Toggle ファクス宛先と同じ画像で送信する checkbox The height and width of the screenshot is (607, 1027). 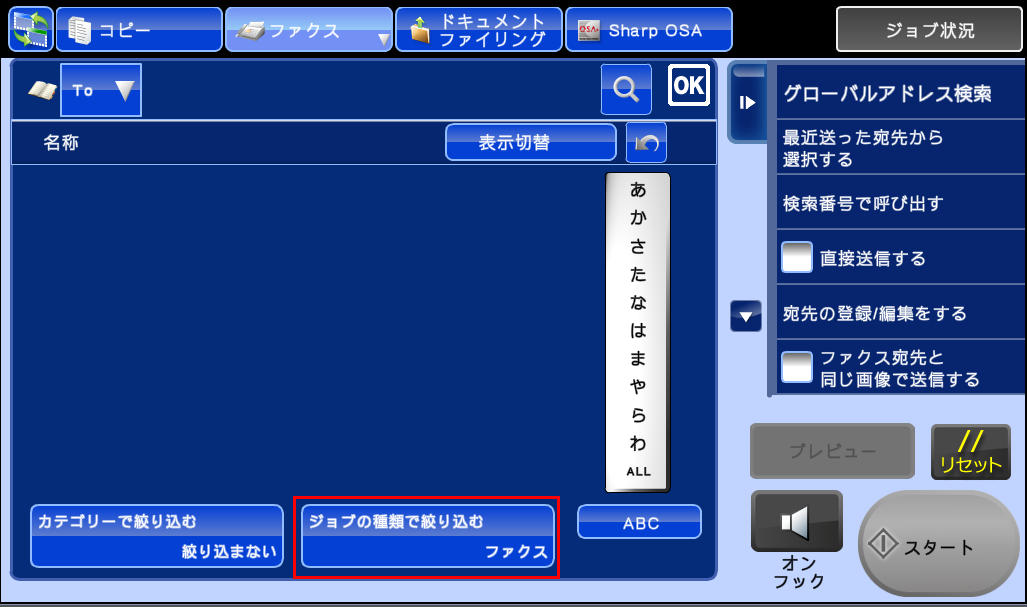(x=796, y=367)
